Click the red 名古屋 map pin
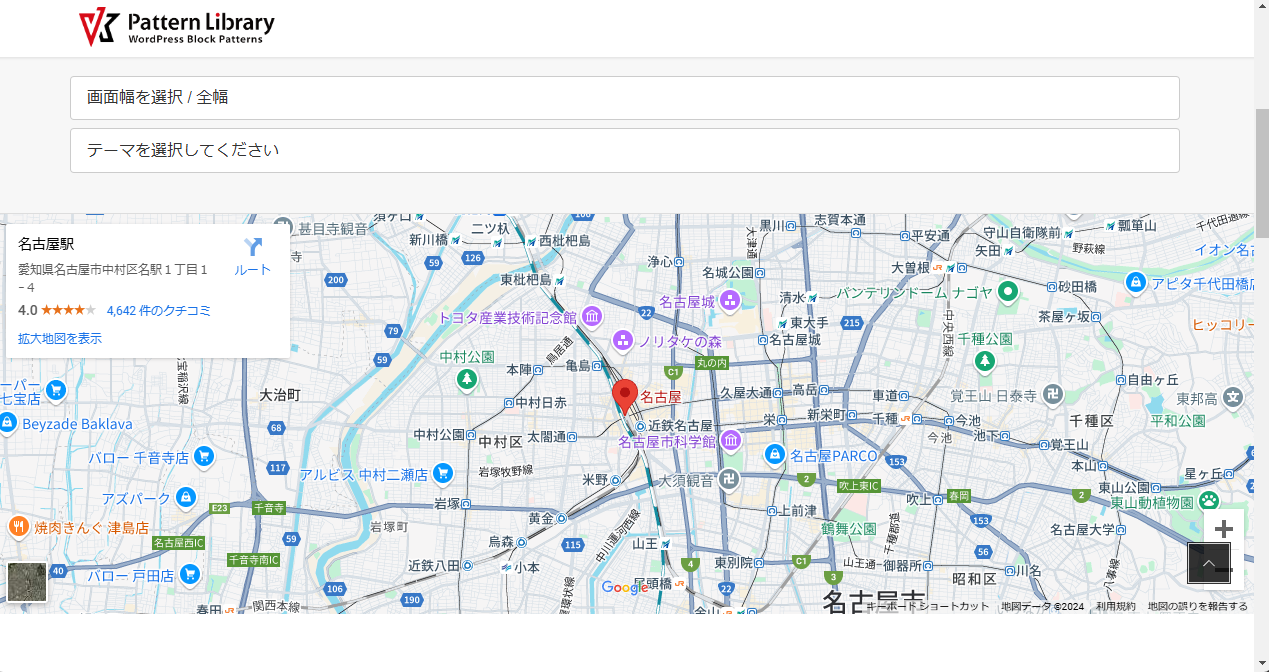 tap(625, 396)
